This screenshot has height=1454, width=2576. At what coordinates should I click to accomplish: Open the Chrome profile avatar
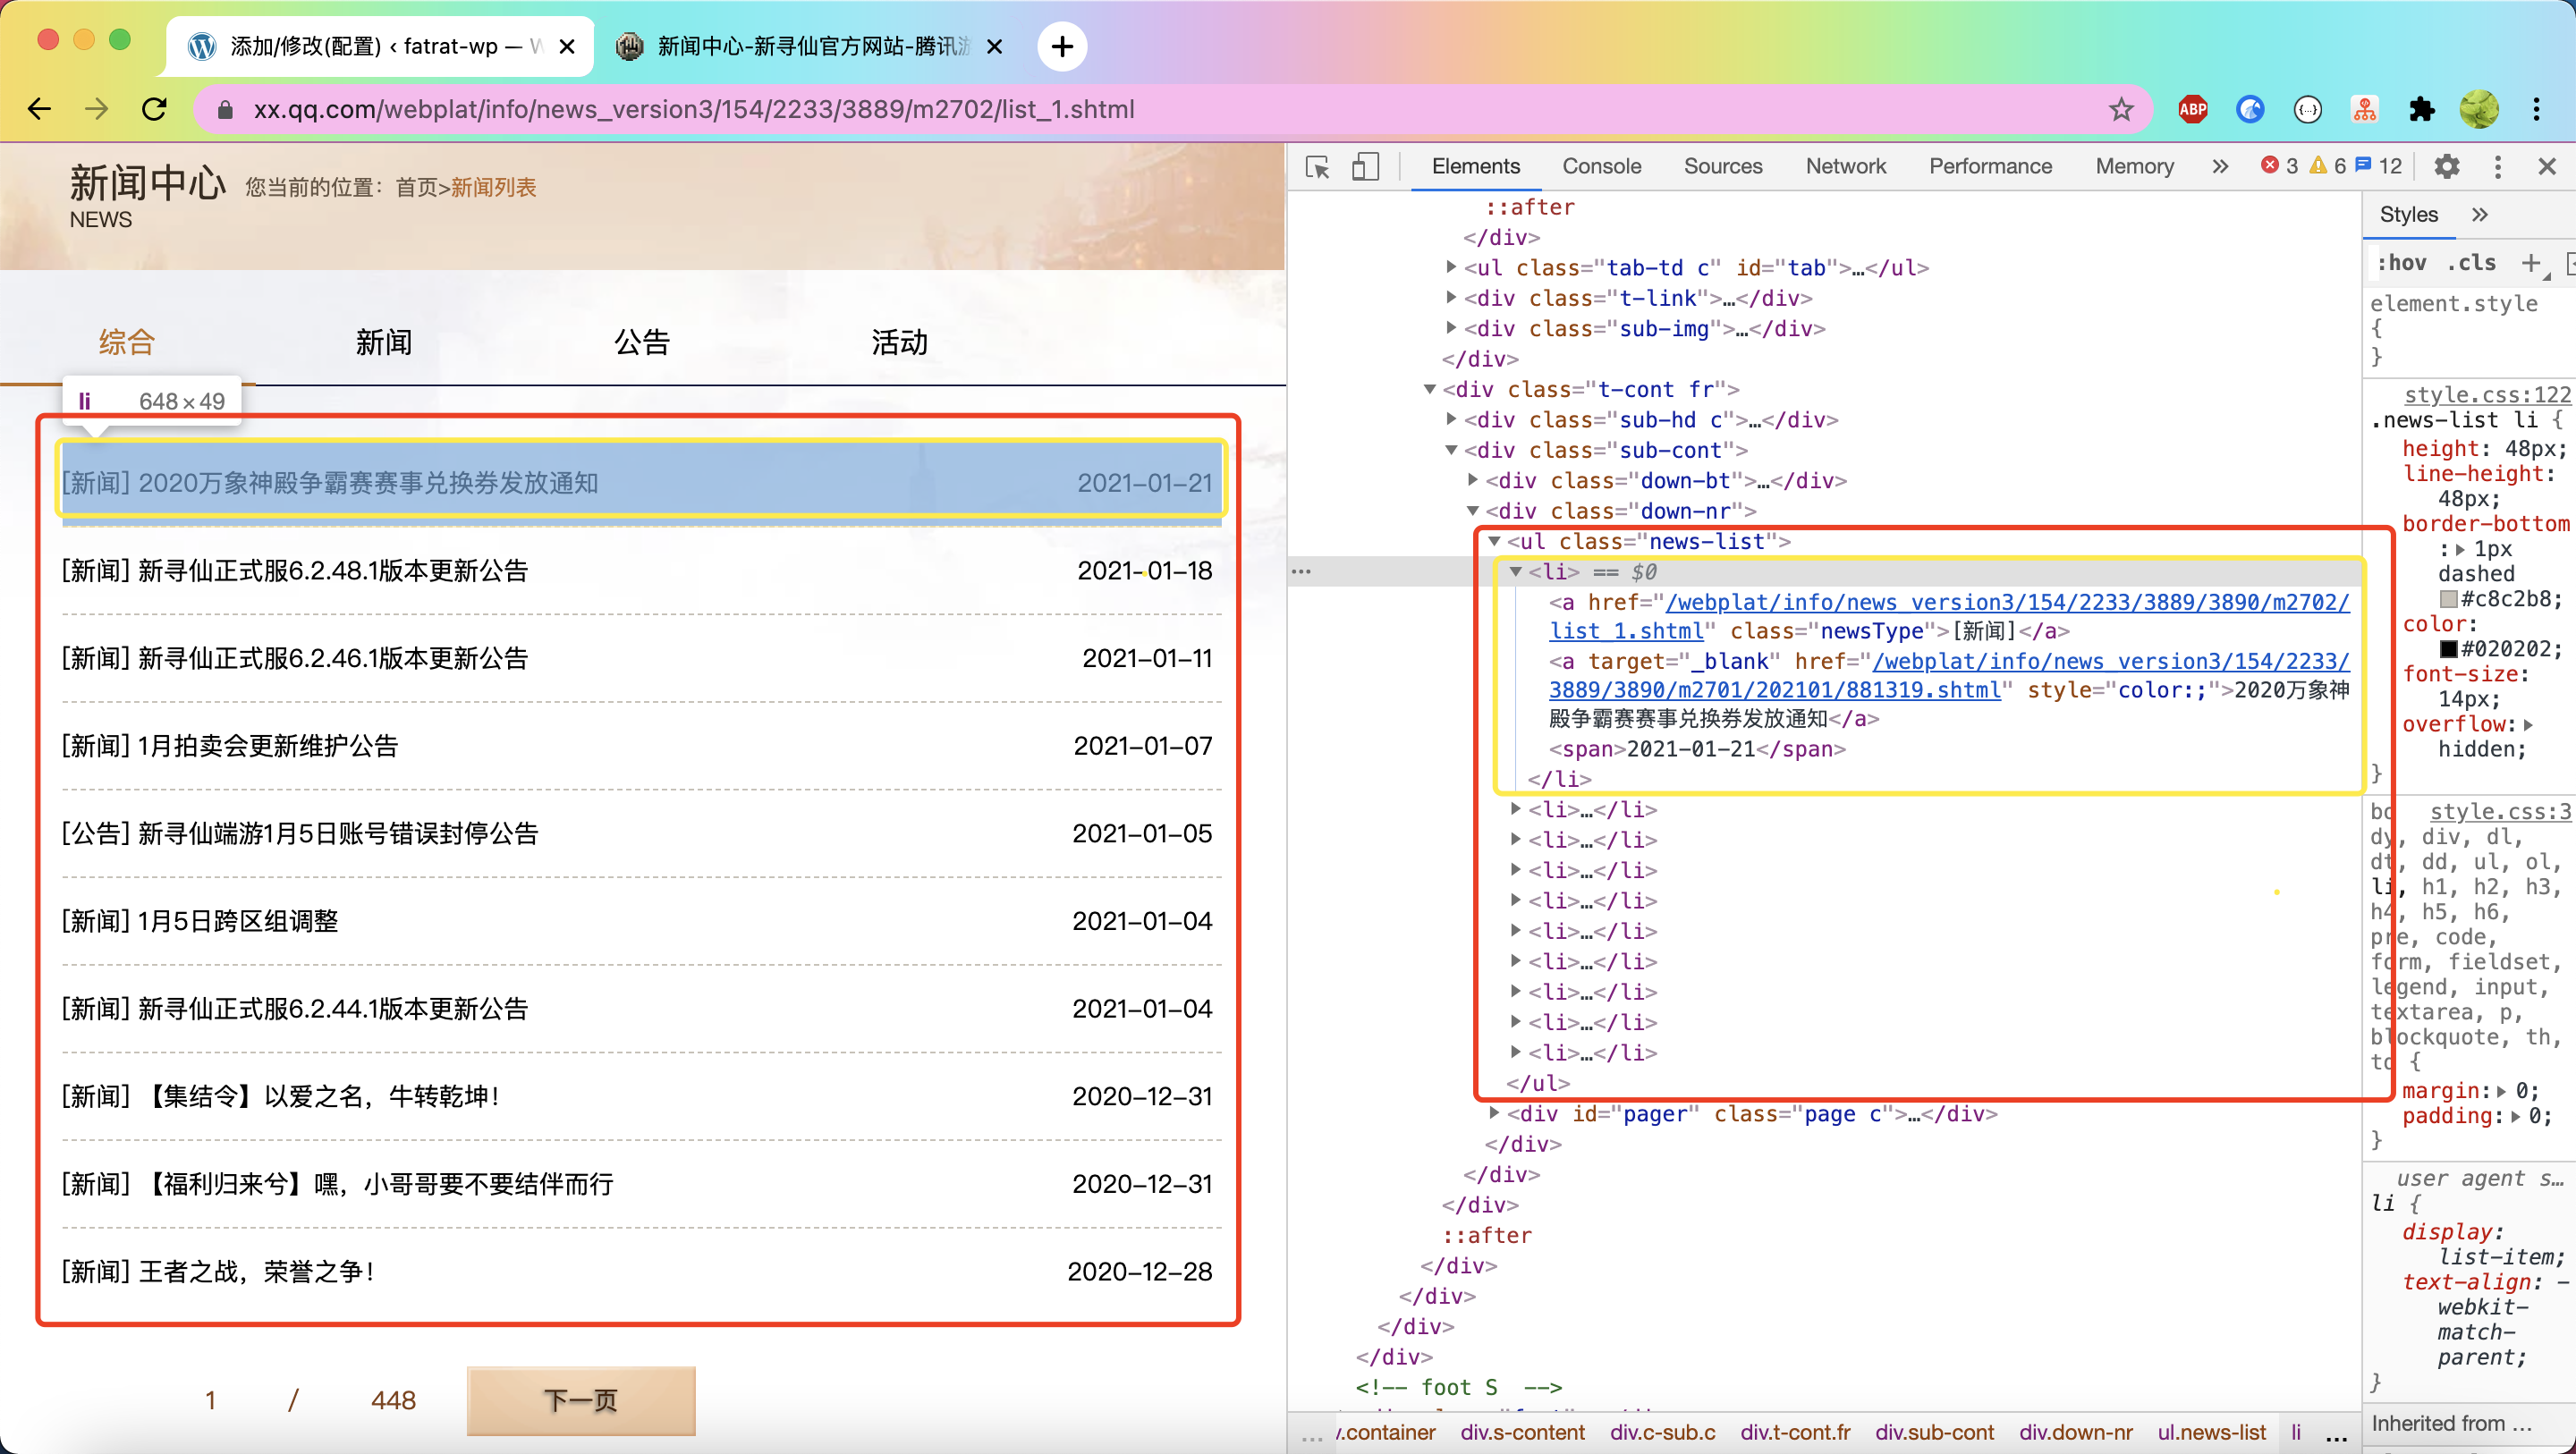pyautogui.click(x=2479, y=109)
